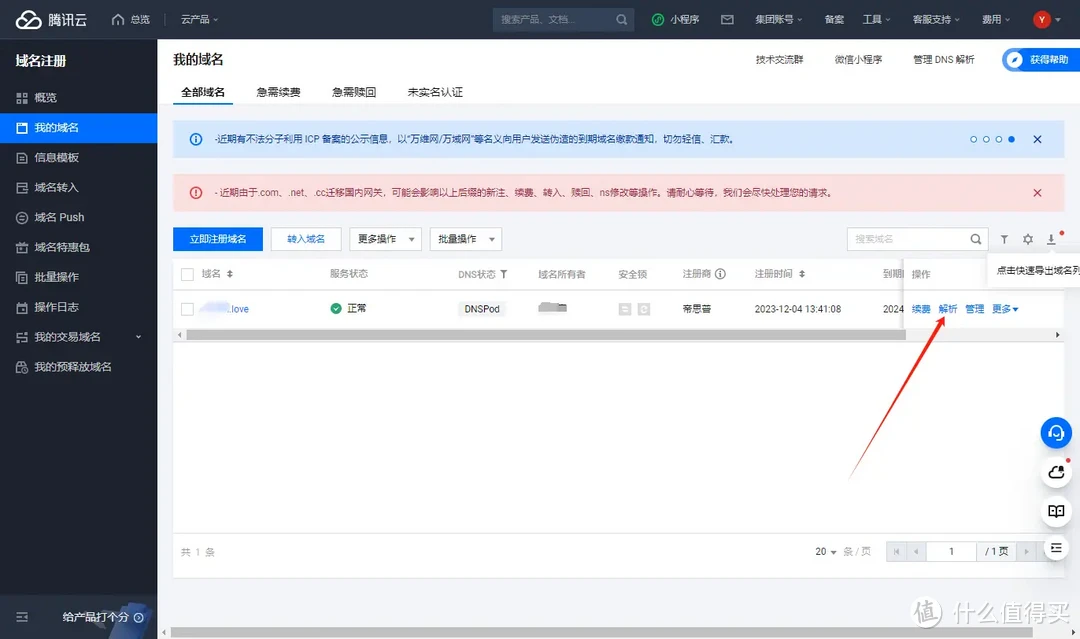Check the .love domain row checkbox

187,309
